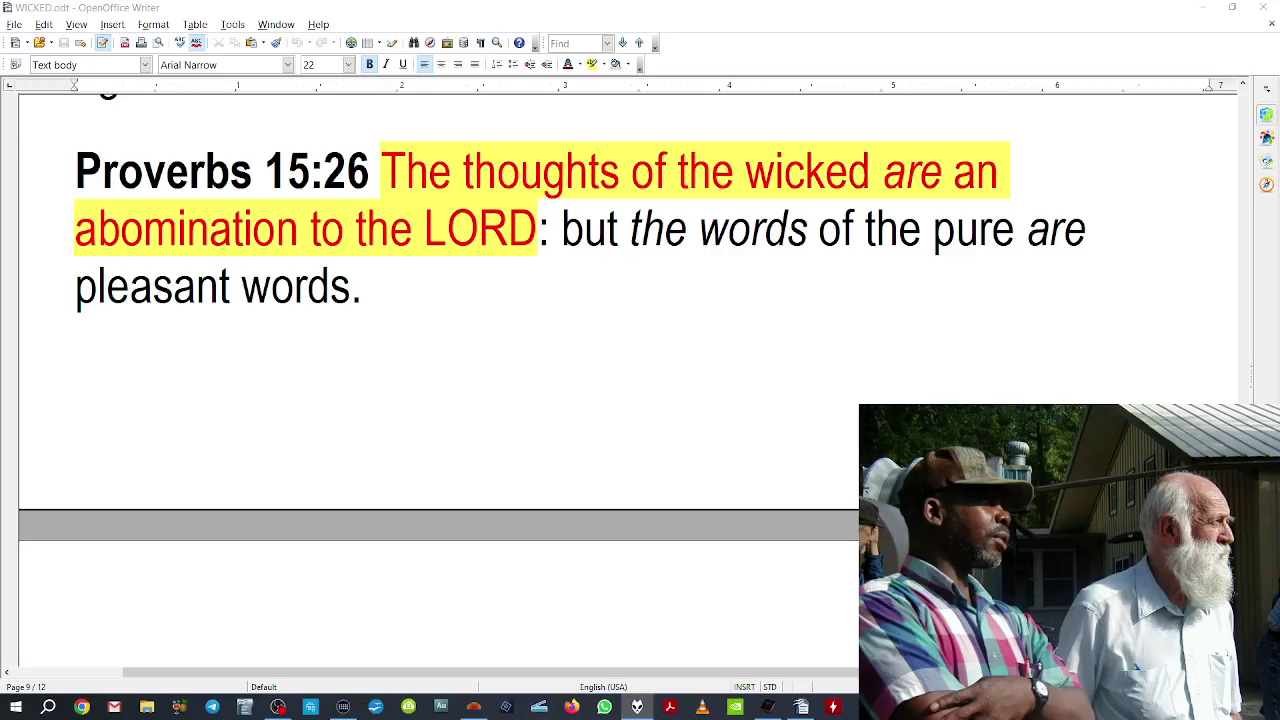This screenshot has height=720, width=1280.
Task: Click the Font Color swatch button
Action: [x=567, y=65]
